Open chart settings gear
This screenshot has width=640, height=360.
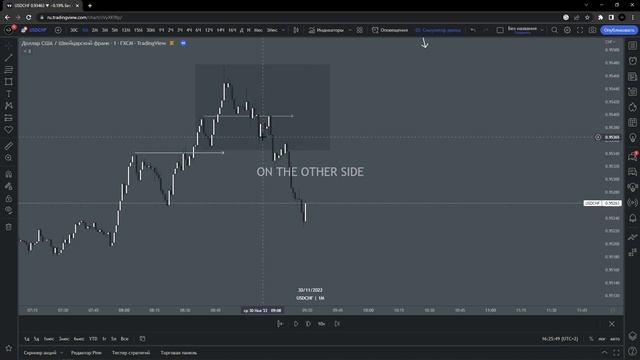[x=567, y=30]
